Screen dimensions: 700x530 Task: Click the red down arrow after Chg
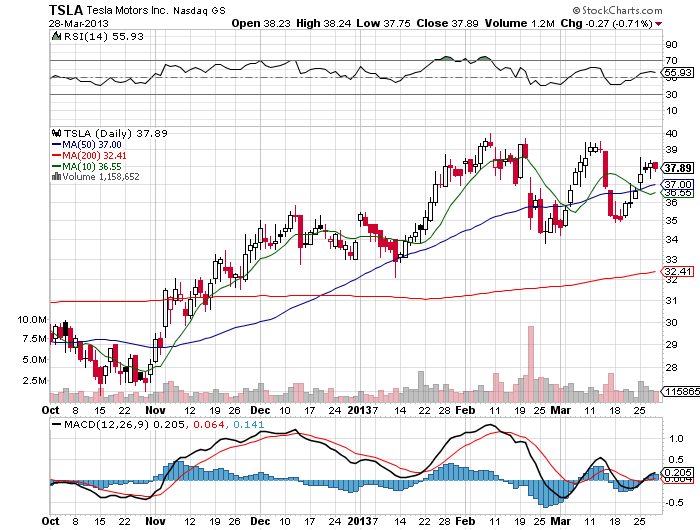point(659,24)
